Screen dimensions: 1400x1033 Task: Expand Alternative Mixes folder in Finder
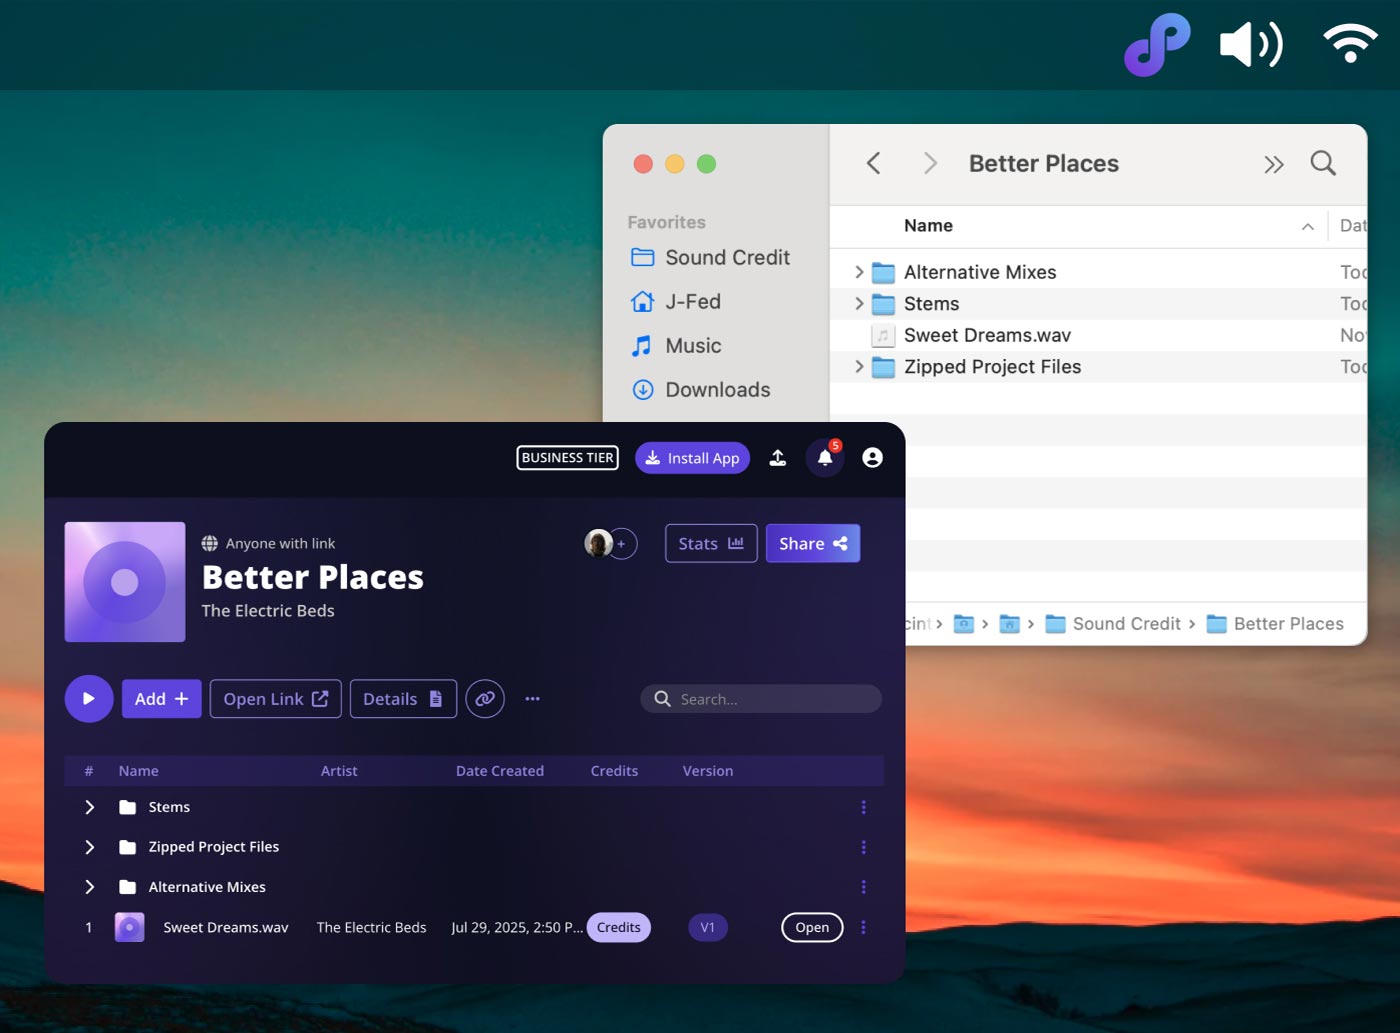coord(859,272)
